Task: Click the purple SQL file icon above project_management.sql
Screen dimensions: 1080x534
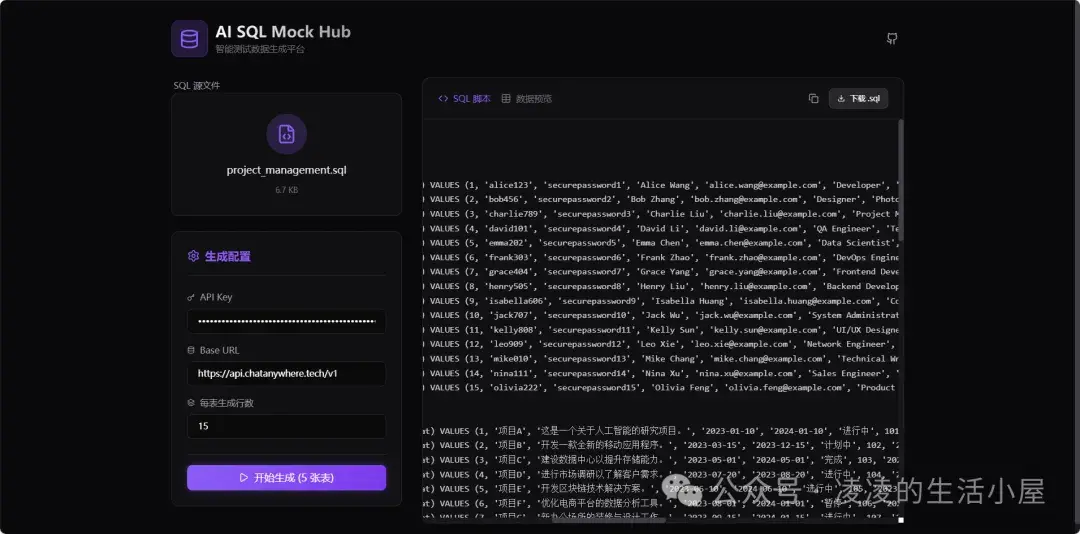Action: click(286, 134)
